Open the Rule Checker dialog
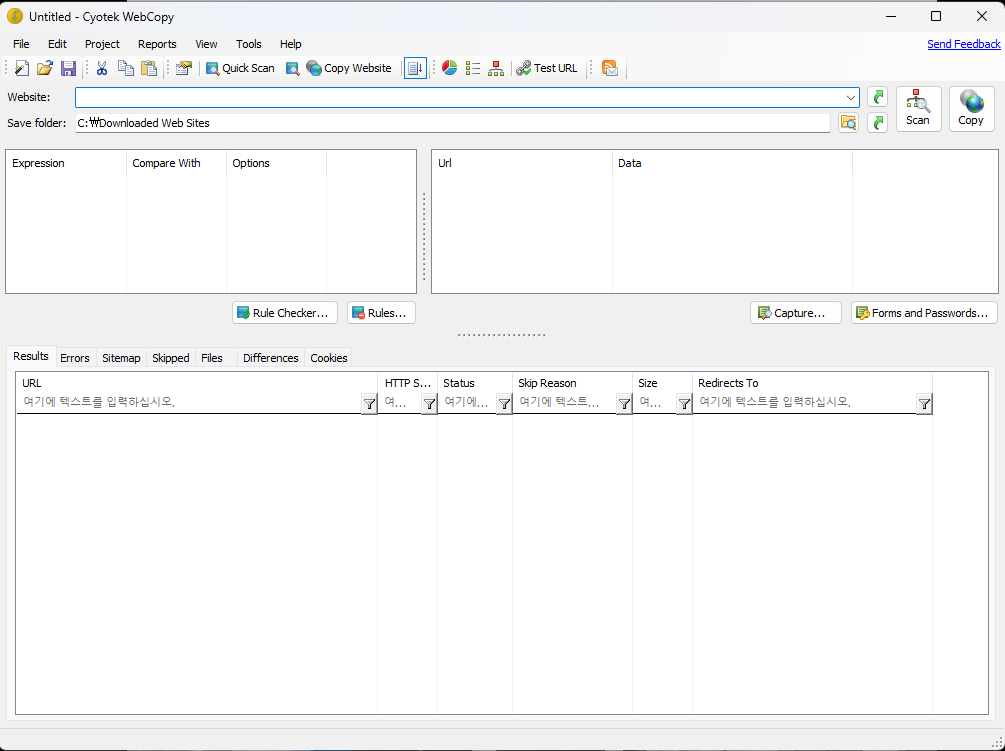This screenshot has height=751, width=1005. tap(285, 313)
